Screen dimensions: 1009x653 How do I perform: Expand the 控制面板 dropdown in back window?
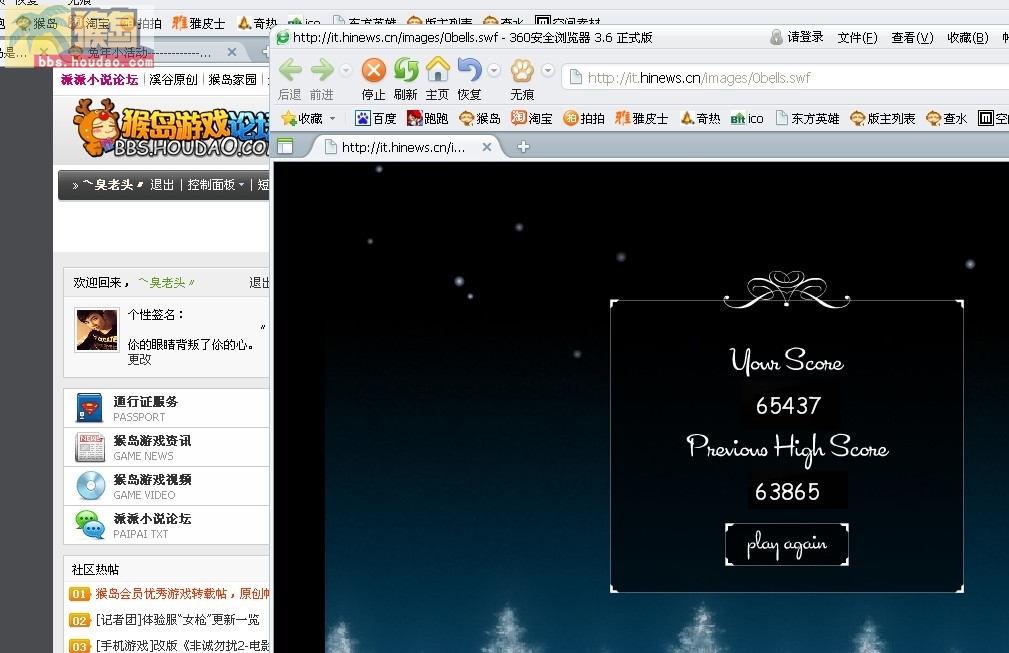(216, 185)
